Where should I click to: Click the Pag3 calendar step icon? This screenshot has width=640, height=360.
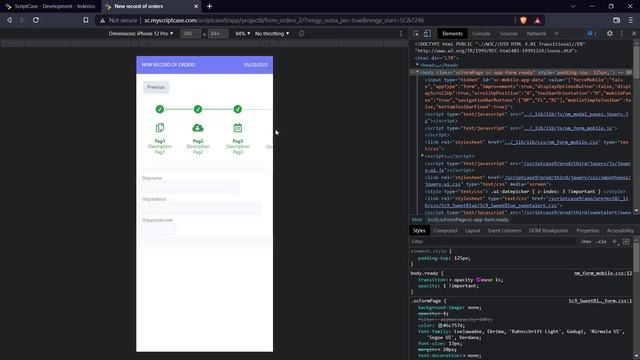point(238,128)
